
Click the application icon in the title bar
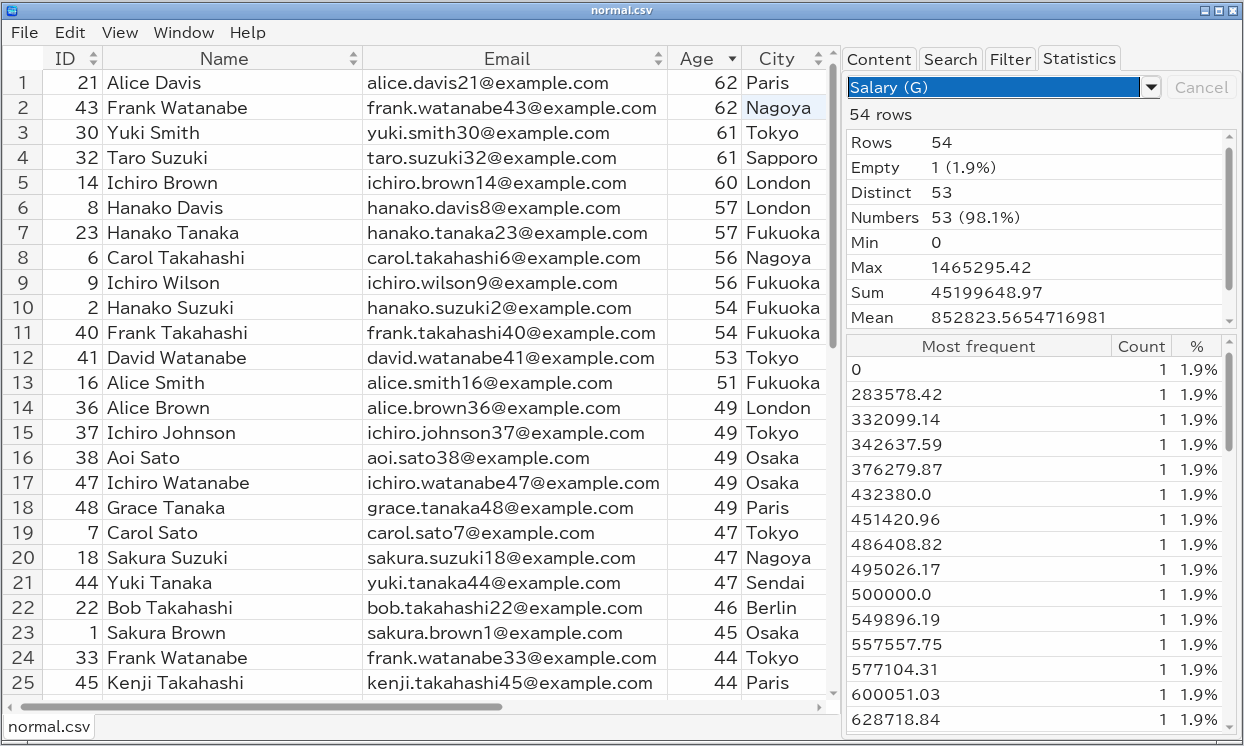(12, 10)
